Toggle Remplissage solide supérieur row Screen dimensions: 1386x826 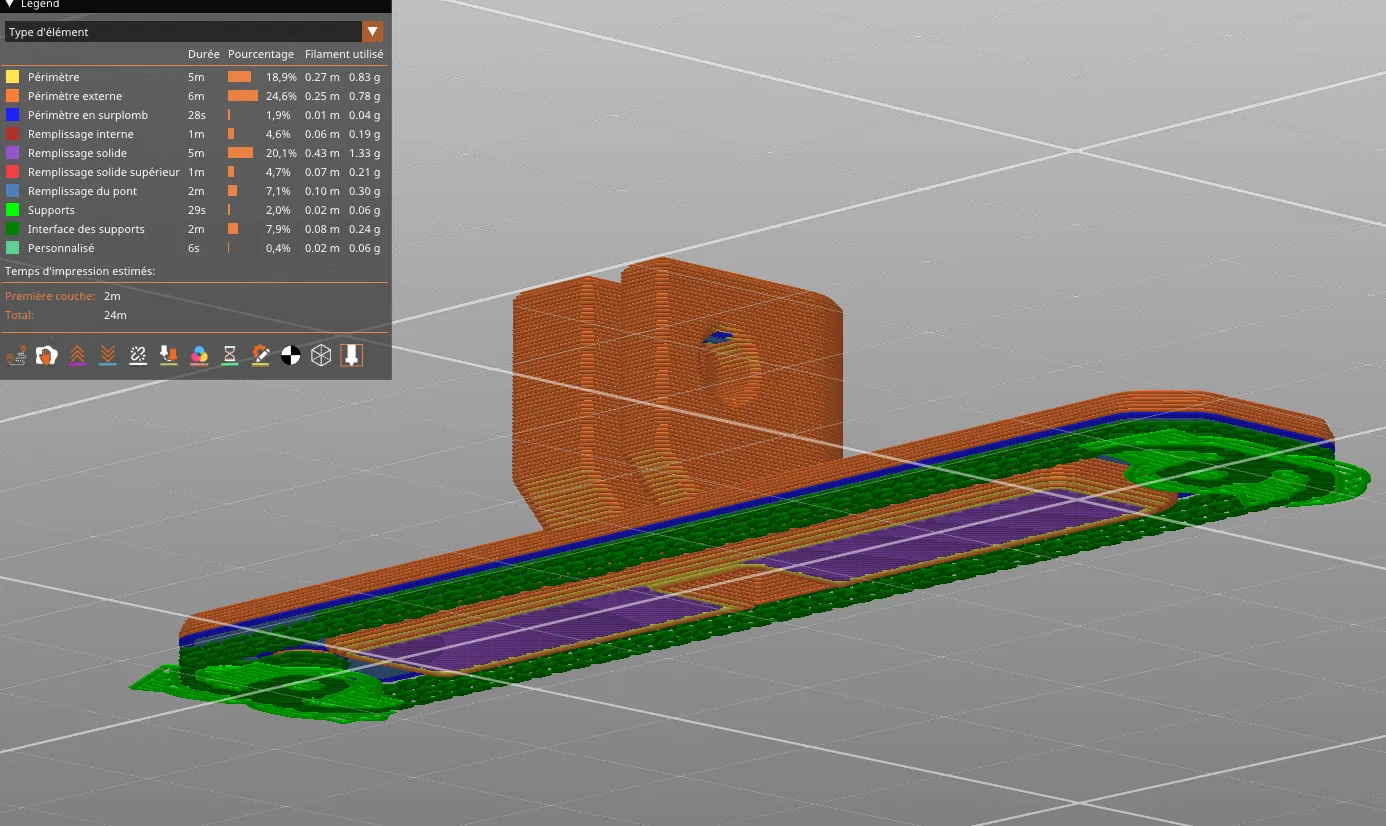point(194,172)
